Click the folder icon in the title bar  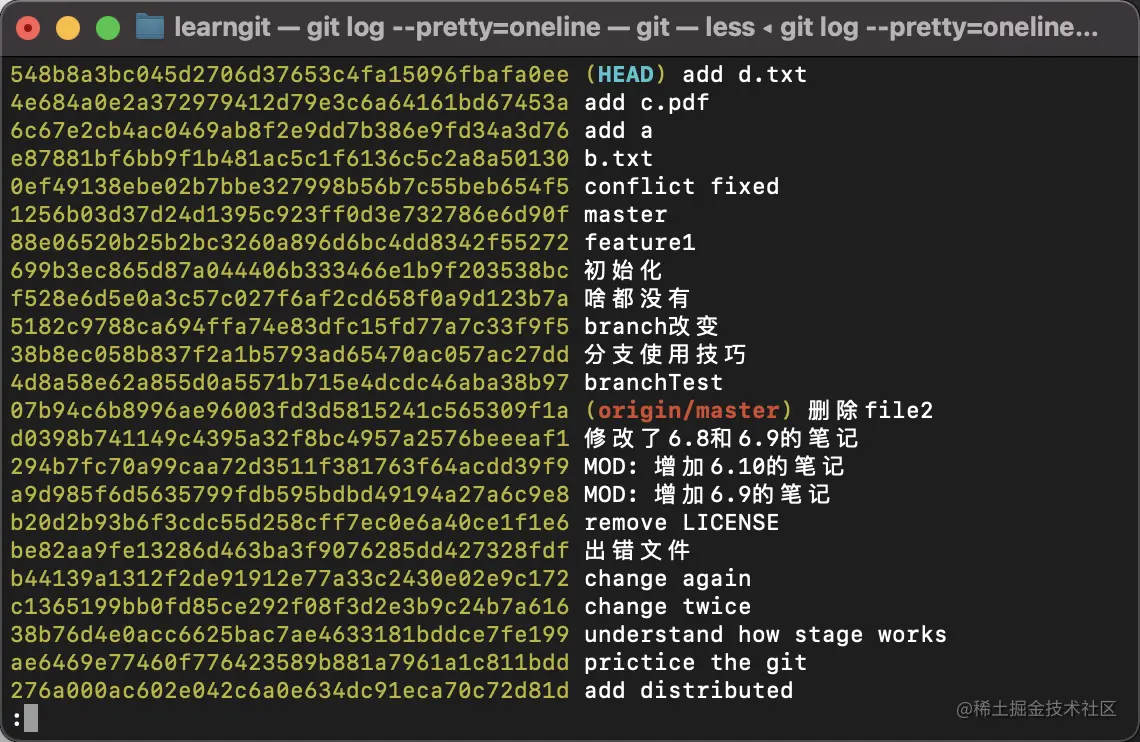tap(149, 27)
